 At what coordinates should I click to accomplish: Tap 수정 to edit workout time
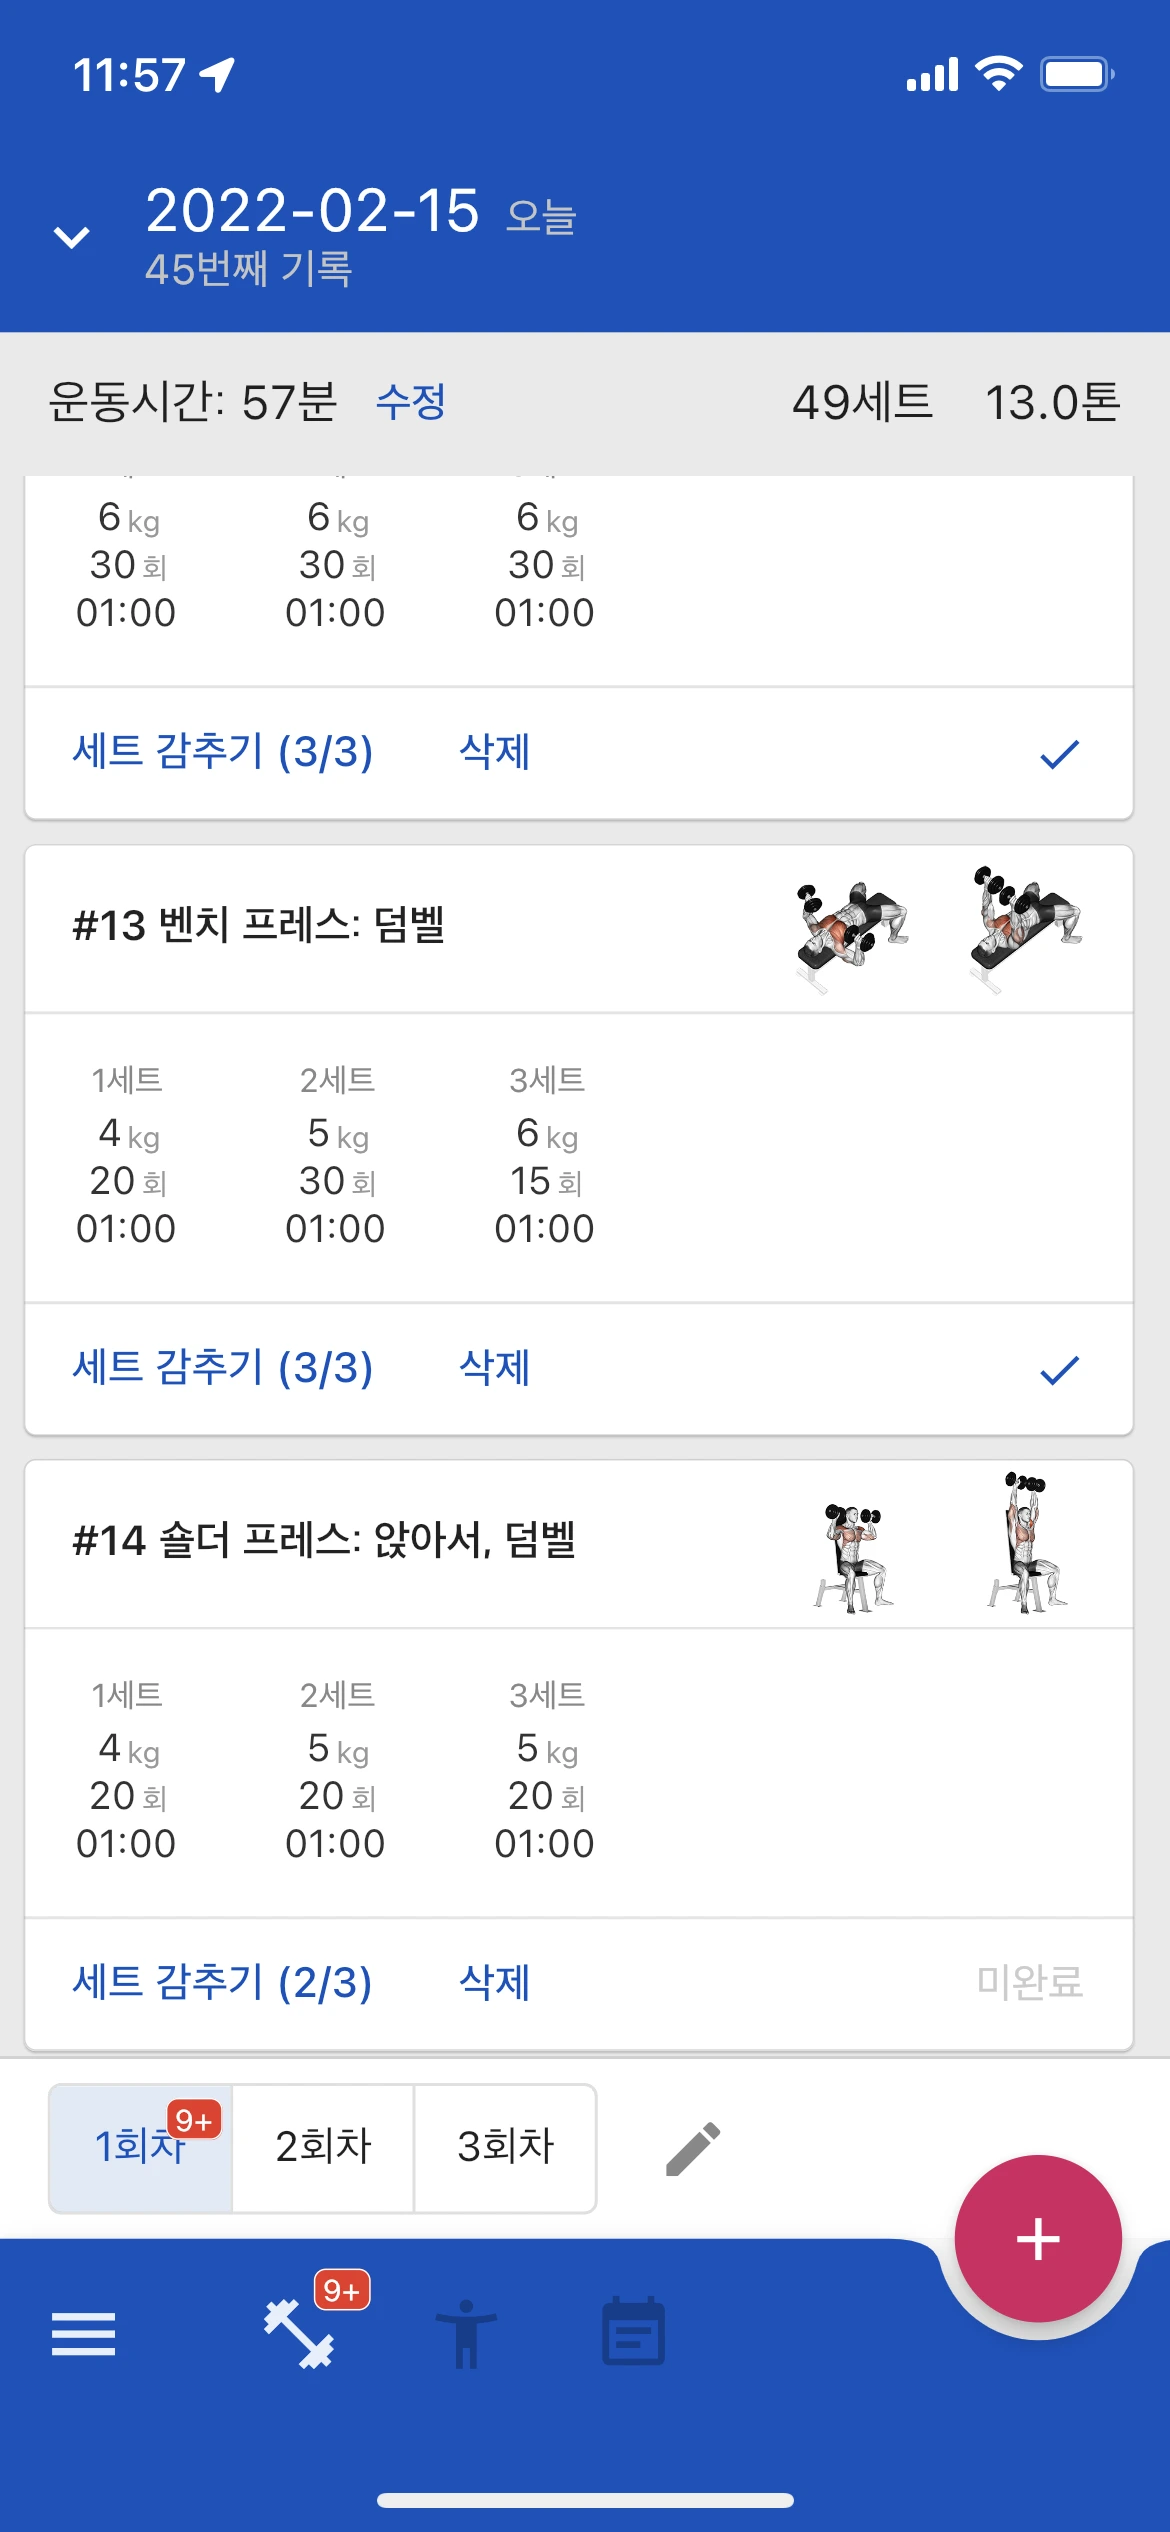411,402
